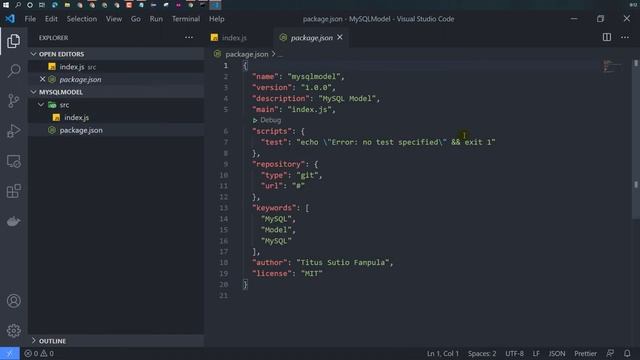The width and height of the screenshot is (640, 360).
Task: Open File Explorer from the taskbar
Action: (67, 5)
